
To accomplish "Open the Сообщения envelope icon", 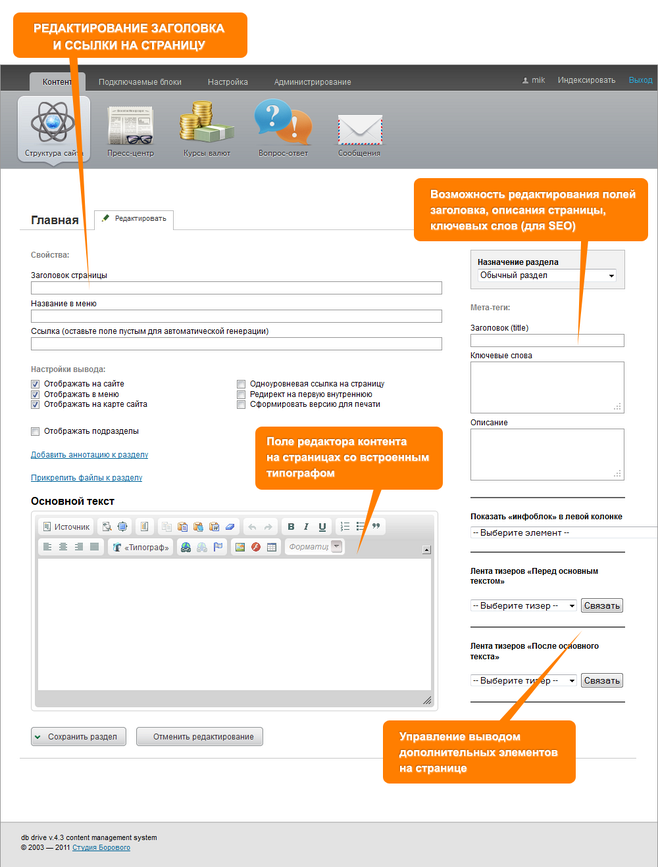I will coord(359,130).
